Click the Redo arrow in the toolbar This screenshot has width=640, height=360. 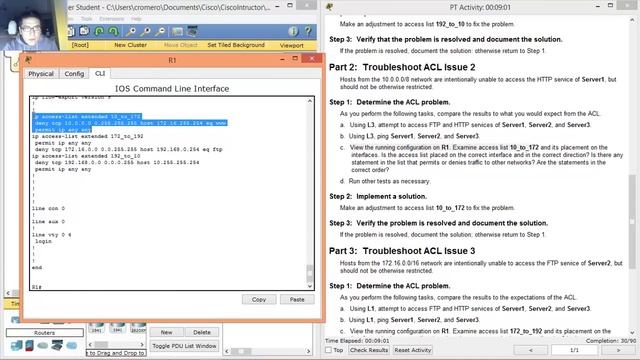113,31
